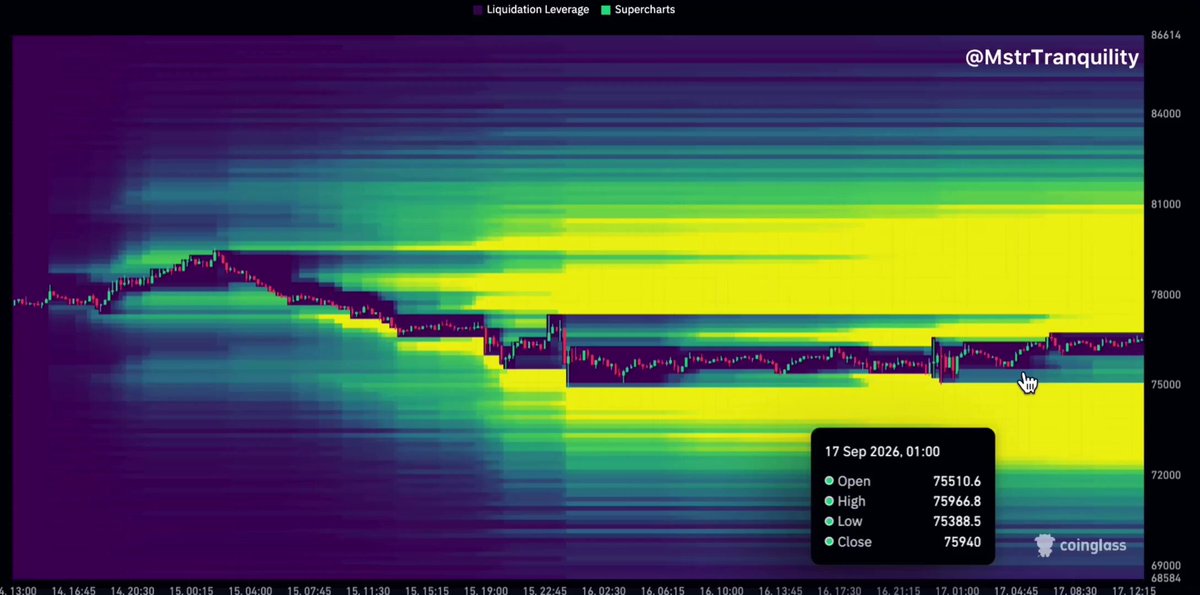Click the 17, 08:30 time axis label
The image size is (1200, 595).
tap(1075, 590)
